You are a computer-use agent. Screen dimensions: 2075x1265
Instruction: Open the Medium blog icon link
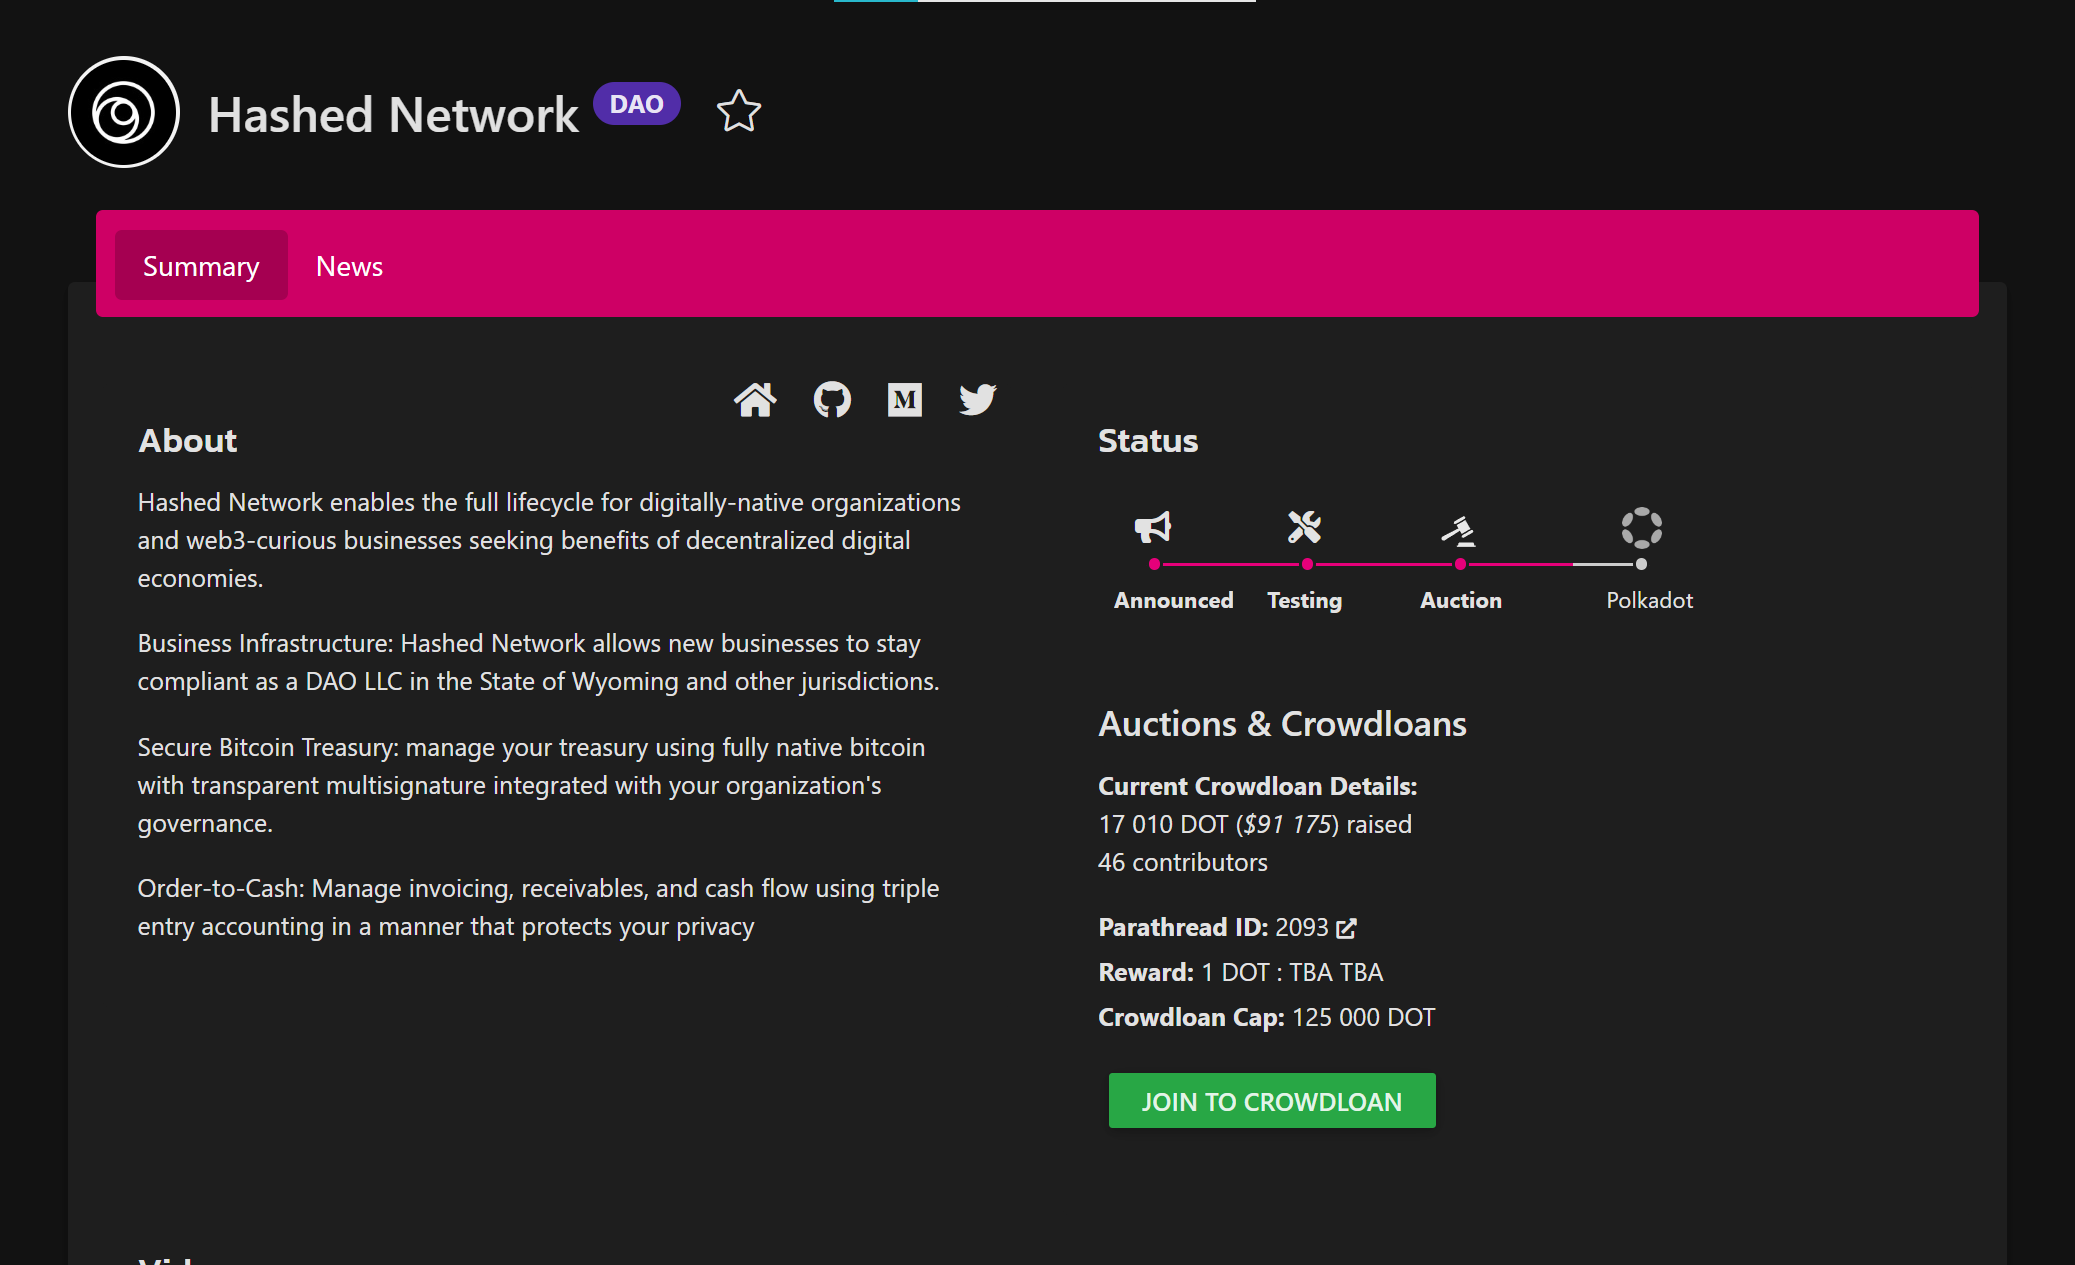(x=905, y=400)
